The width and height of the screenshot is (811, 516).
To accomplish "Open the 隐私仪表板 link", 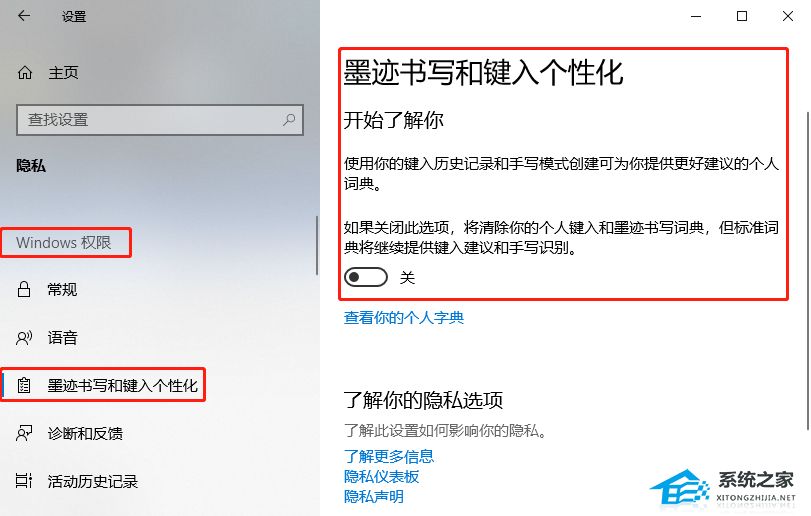I will pyautogui.click(x=381, y=476).
